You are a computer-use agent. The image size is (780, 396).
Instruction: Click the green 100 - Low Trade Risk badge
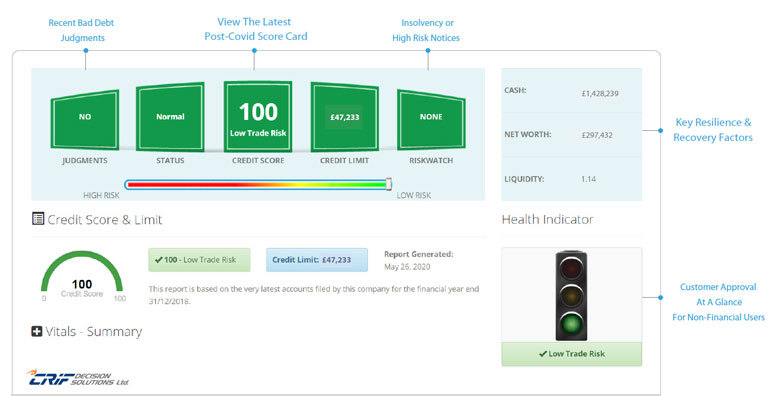point(199,260)
